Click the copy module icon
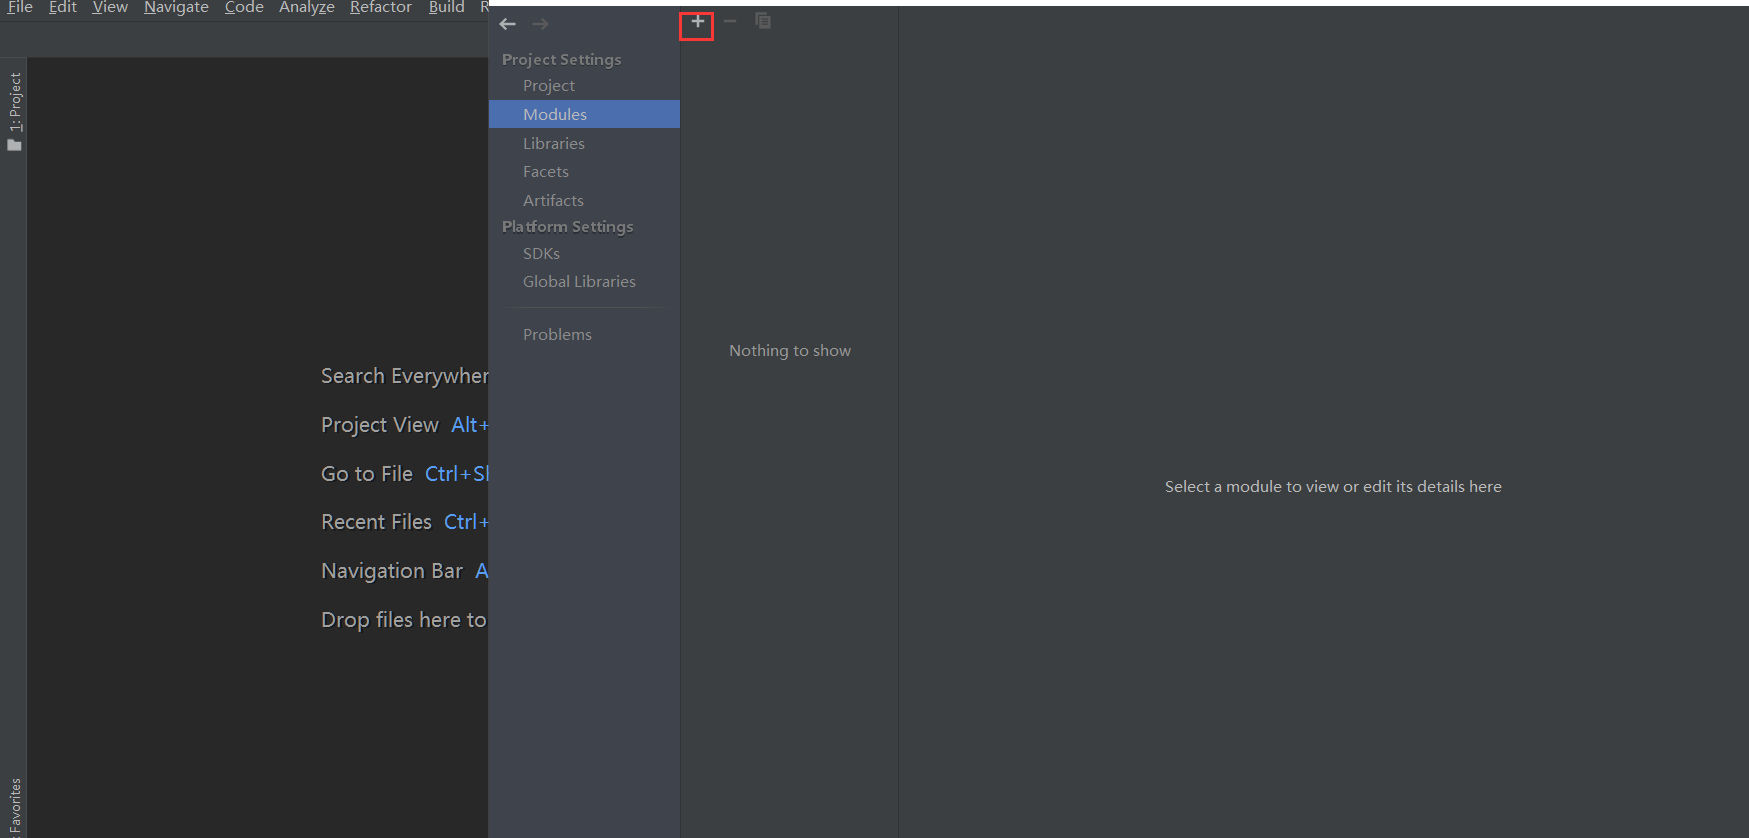Viewport: 1749px width, 838px height. (x=763, y=21)
